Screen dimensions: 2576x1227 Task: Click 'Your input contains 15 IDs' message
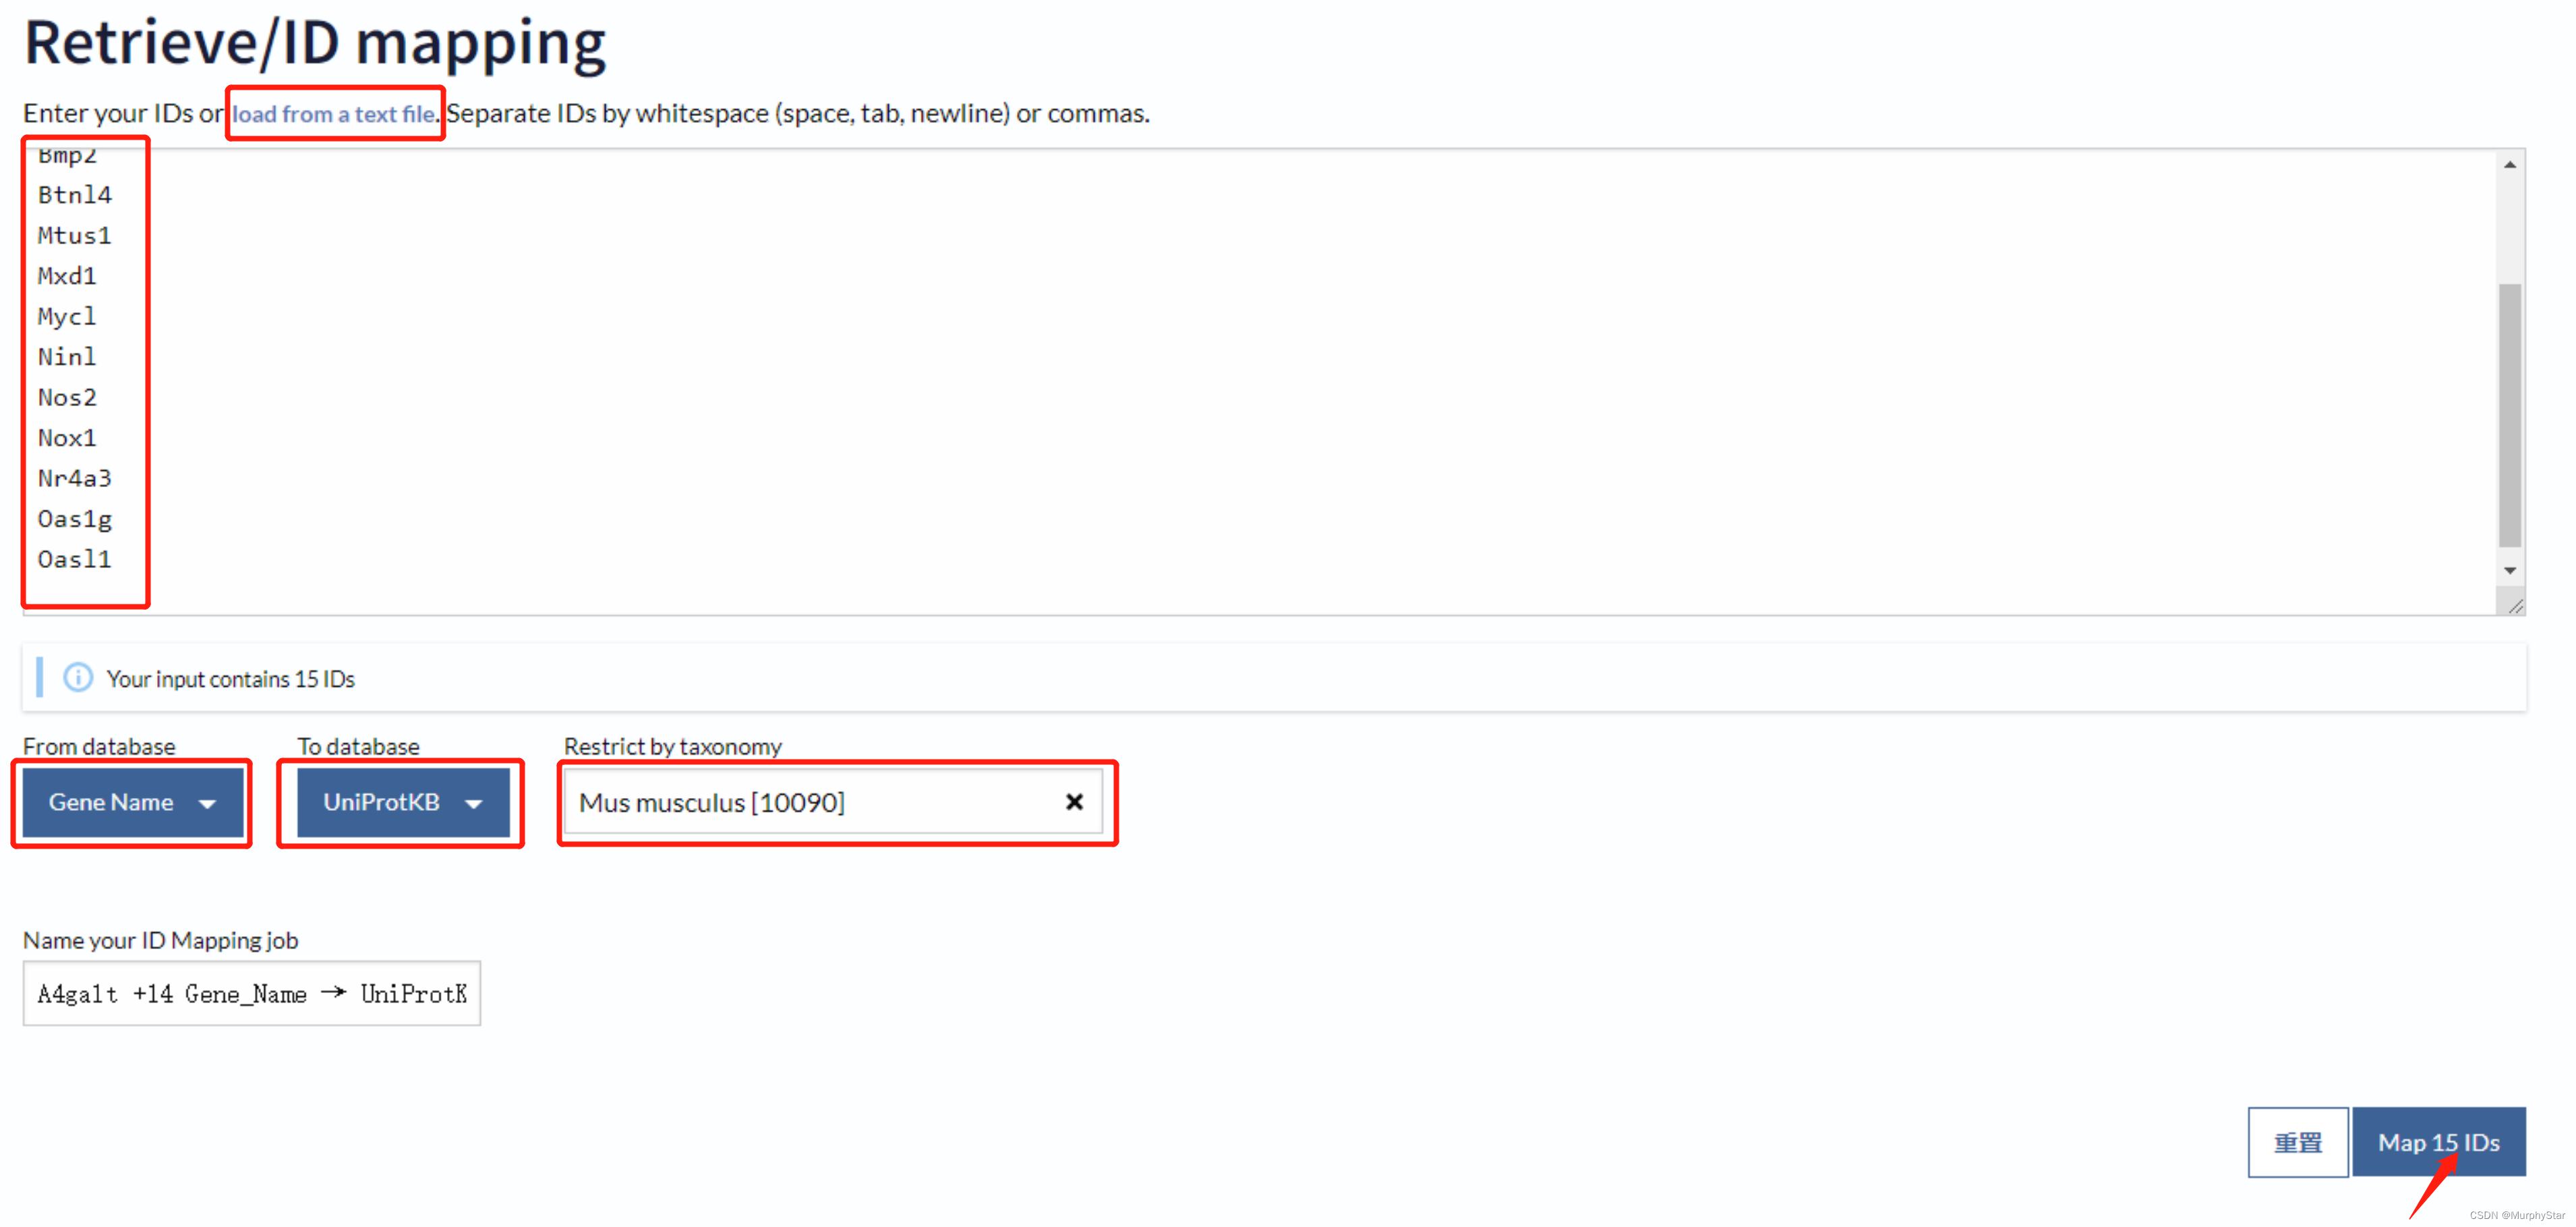(x=231, y=679)
